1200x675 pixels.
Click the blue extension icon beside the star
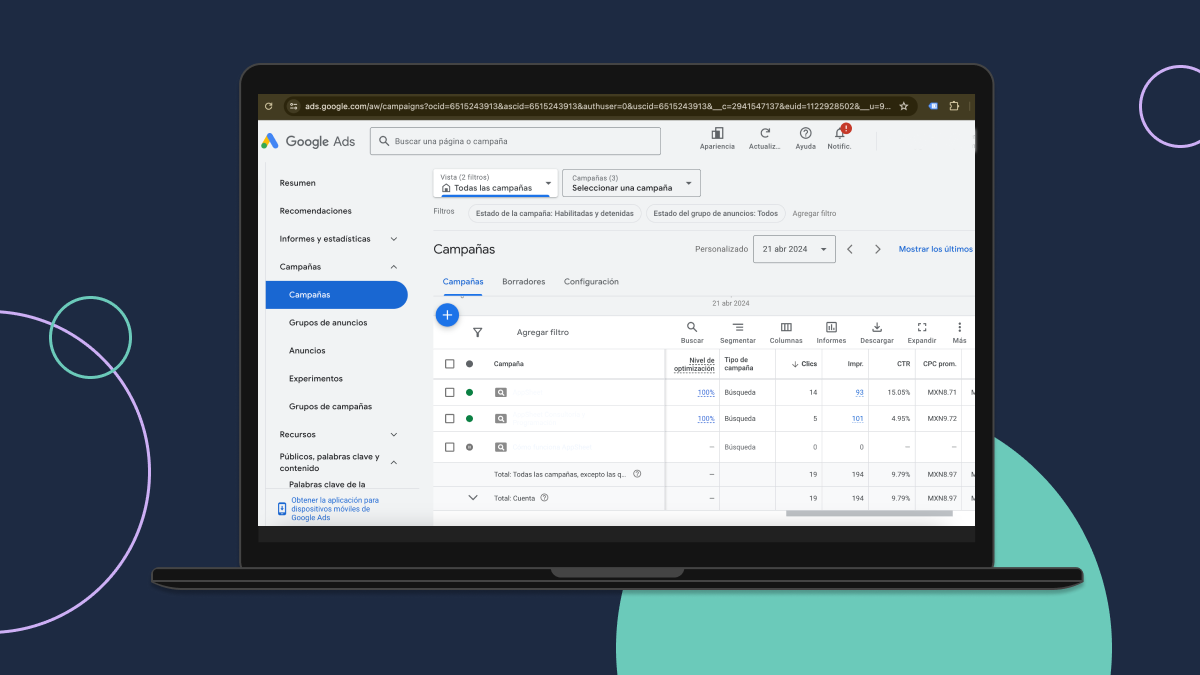tap(933, 106)
